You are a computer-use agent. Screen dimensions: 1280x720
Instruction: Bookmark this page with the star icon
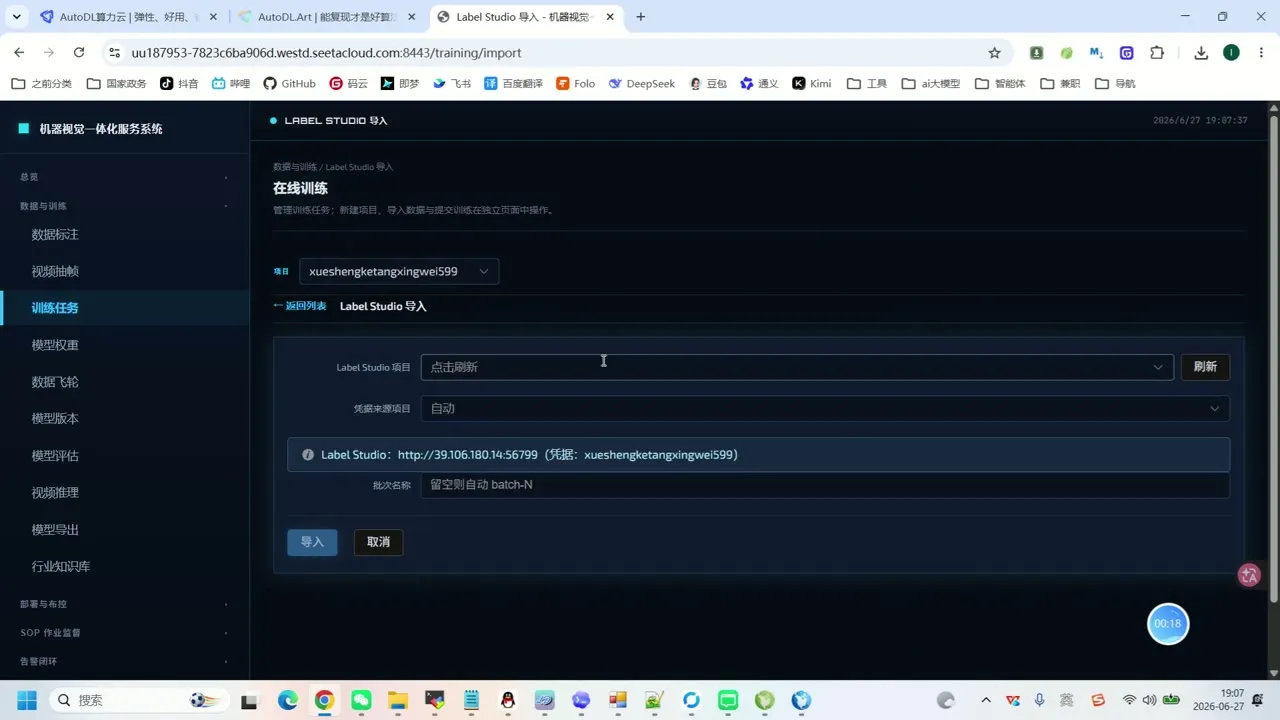[x=994, y=52]
